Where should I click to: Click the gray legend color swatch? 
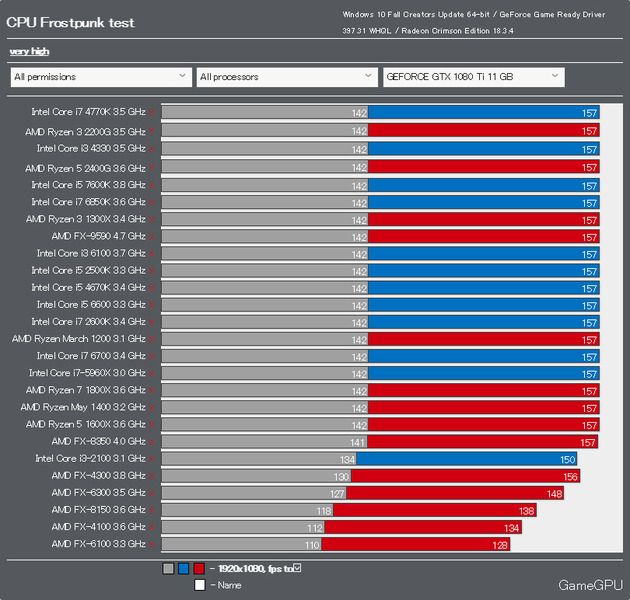[x=168, y=569]
